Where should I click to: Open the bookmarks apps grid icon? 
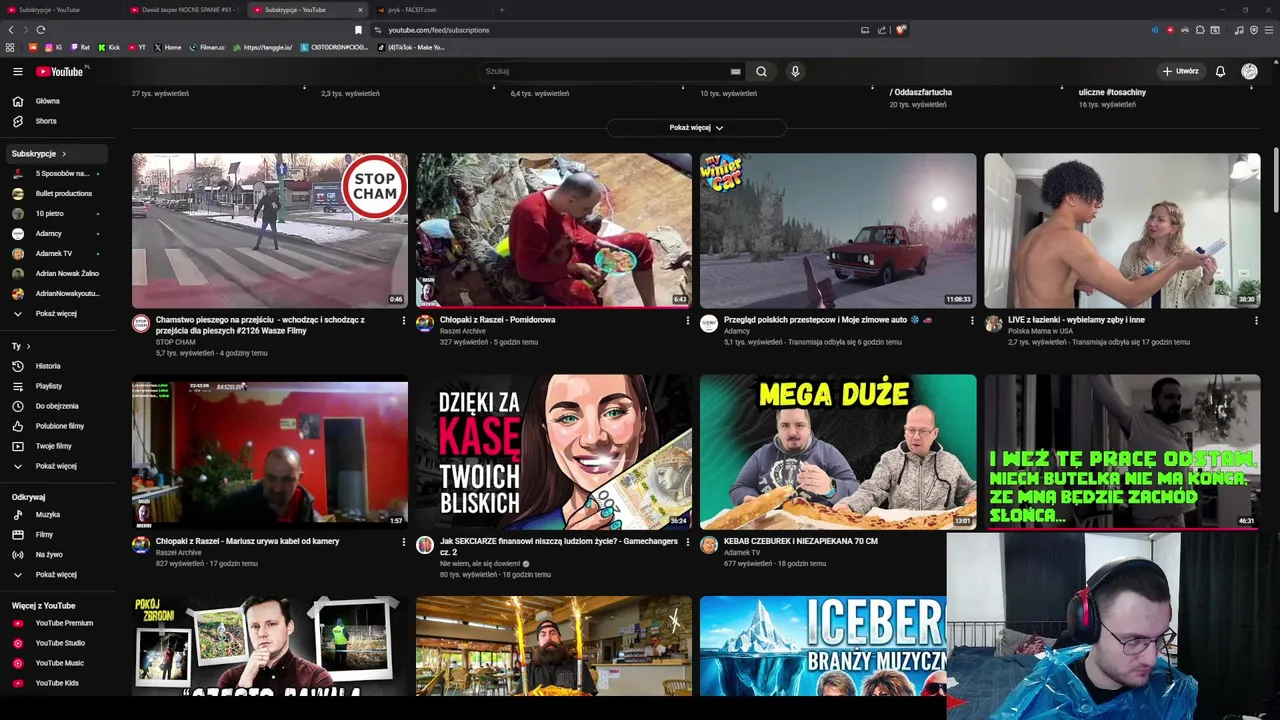click(x=10, y=47)
